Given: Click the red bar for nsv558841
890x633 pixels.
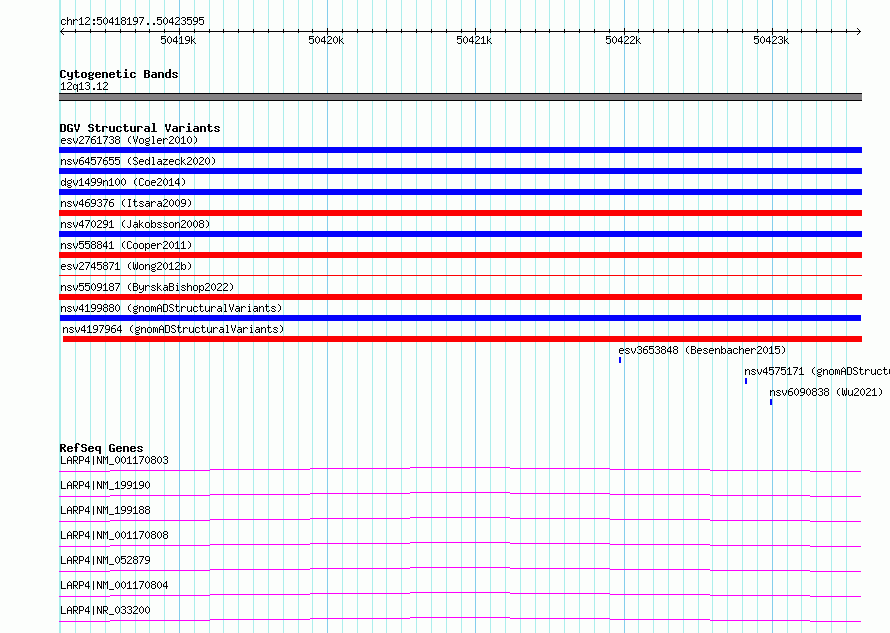Looking at the screenshot, I should [x=460, y=255].
